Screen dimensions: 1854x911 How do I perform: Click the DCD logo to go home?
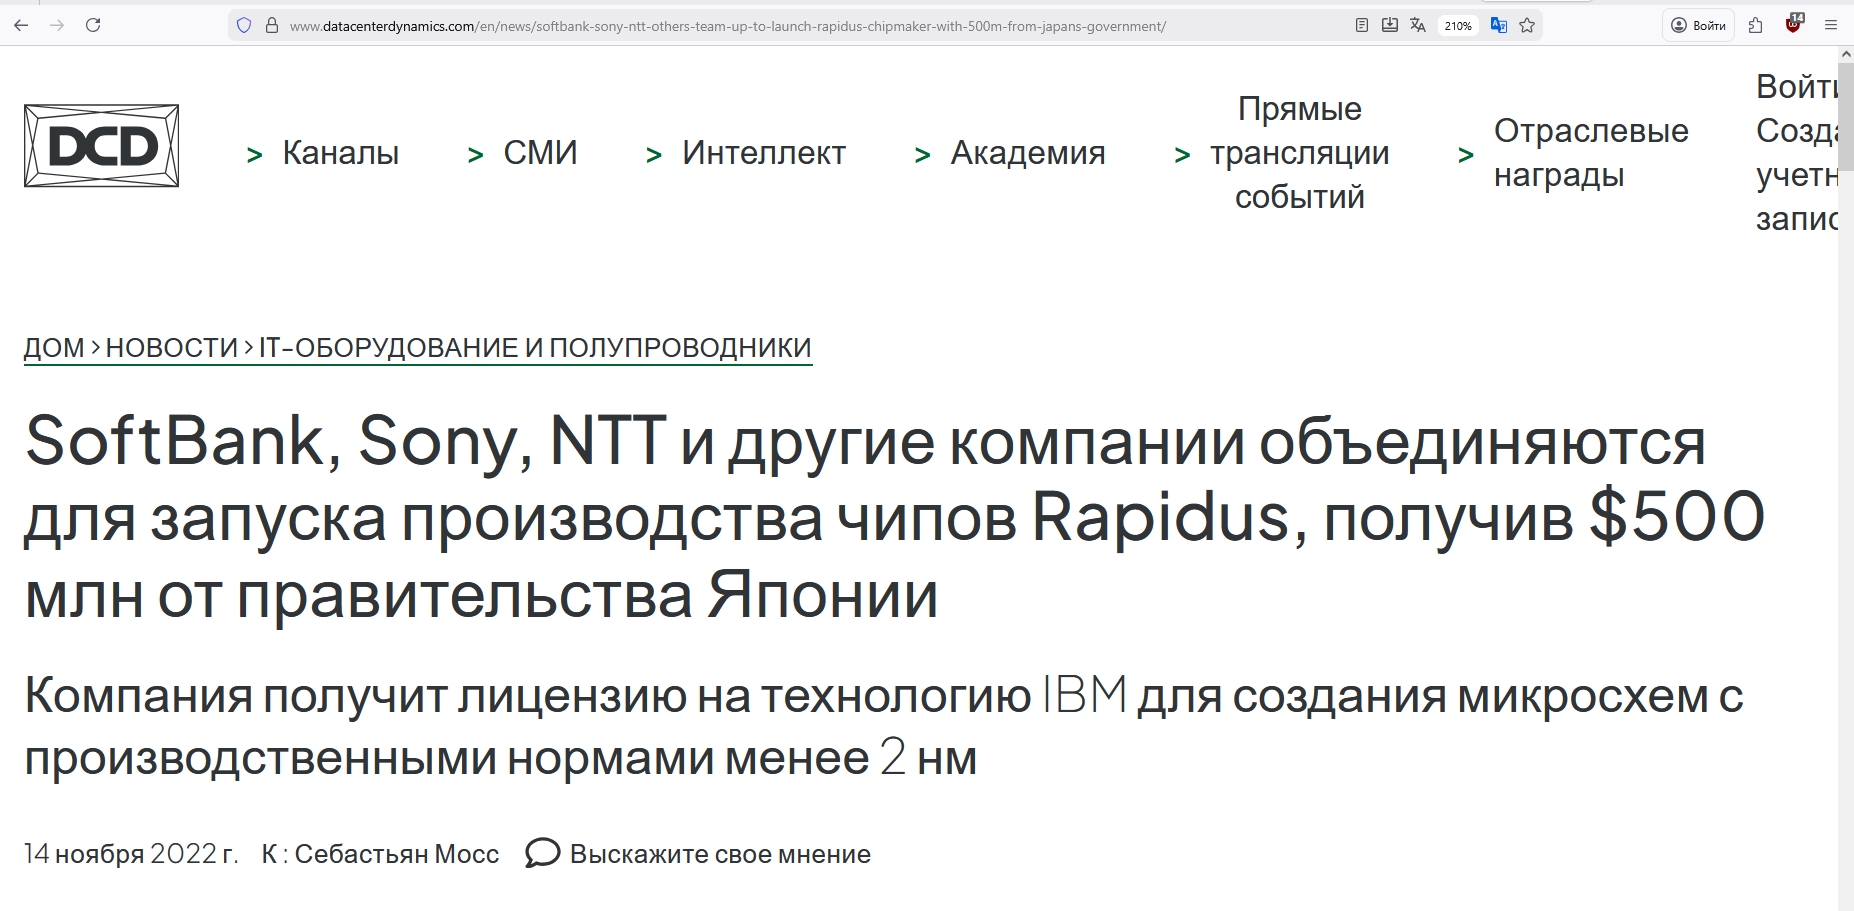pyautogui.click(x=101, y=146)
